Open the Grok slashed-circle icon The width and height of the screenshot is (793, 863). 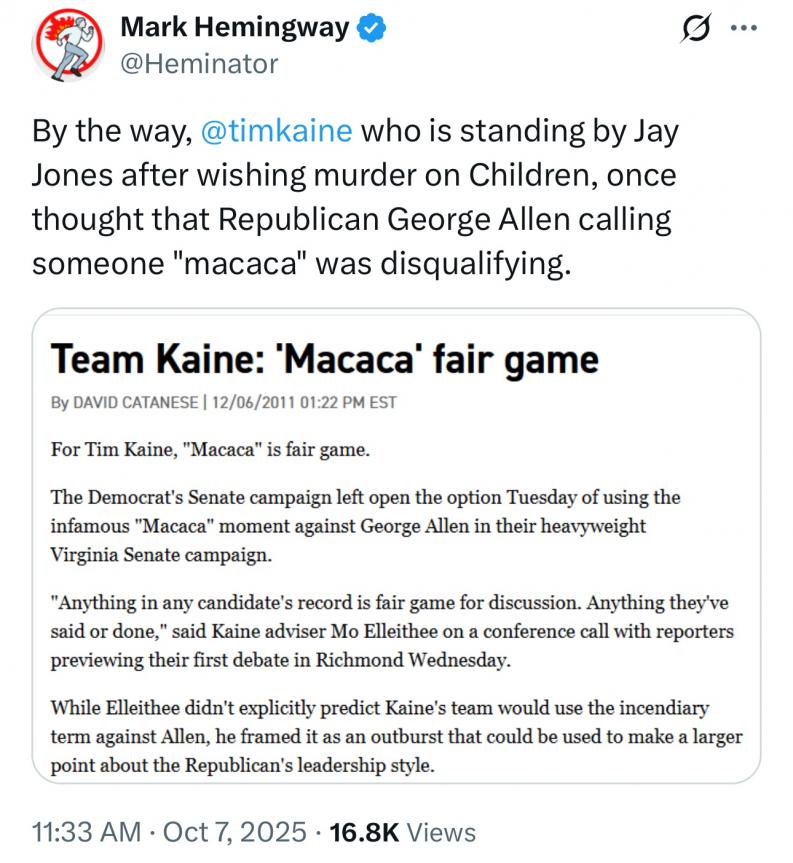click(x=688, y=32)
